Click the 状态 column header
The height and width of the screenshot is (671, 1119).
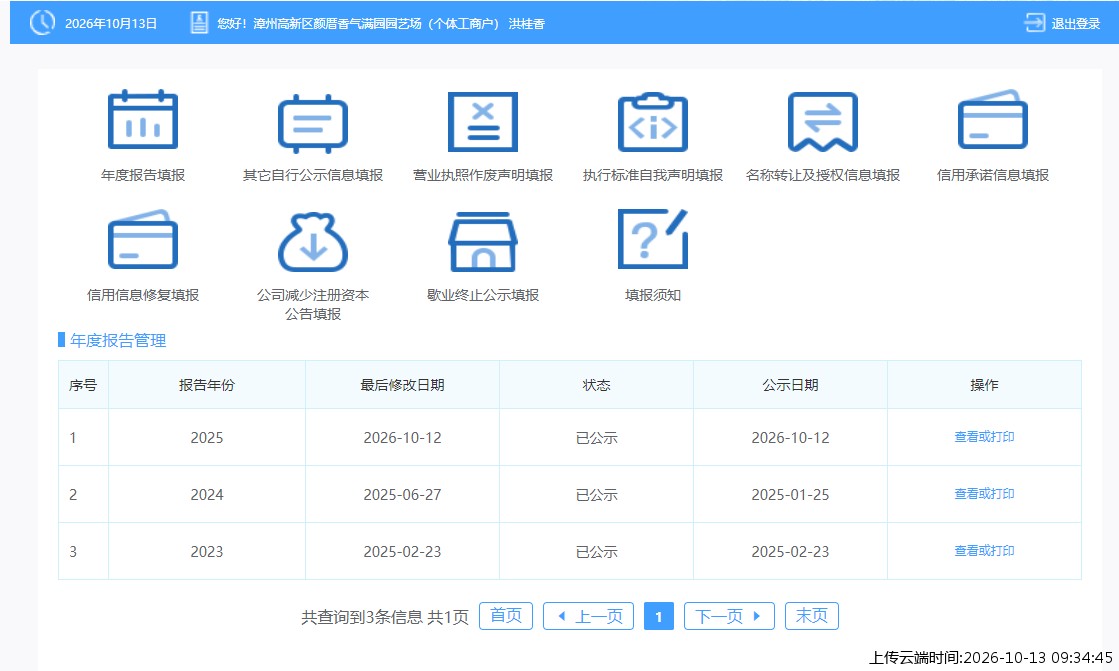click(x=597, y=385)
